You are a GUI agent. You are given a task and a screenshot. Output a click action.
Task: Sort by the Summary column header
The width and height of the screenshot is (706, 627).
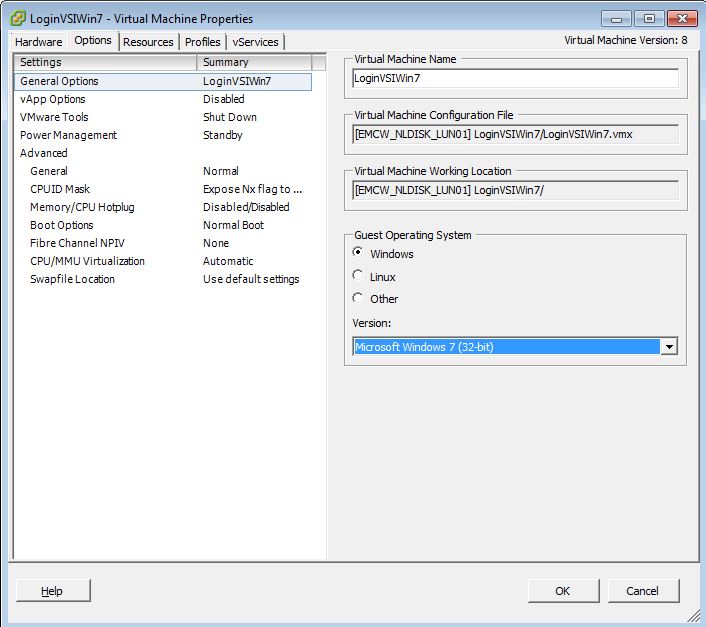(x=254, y=62)
